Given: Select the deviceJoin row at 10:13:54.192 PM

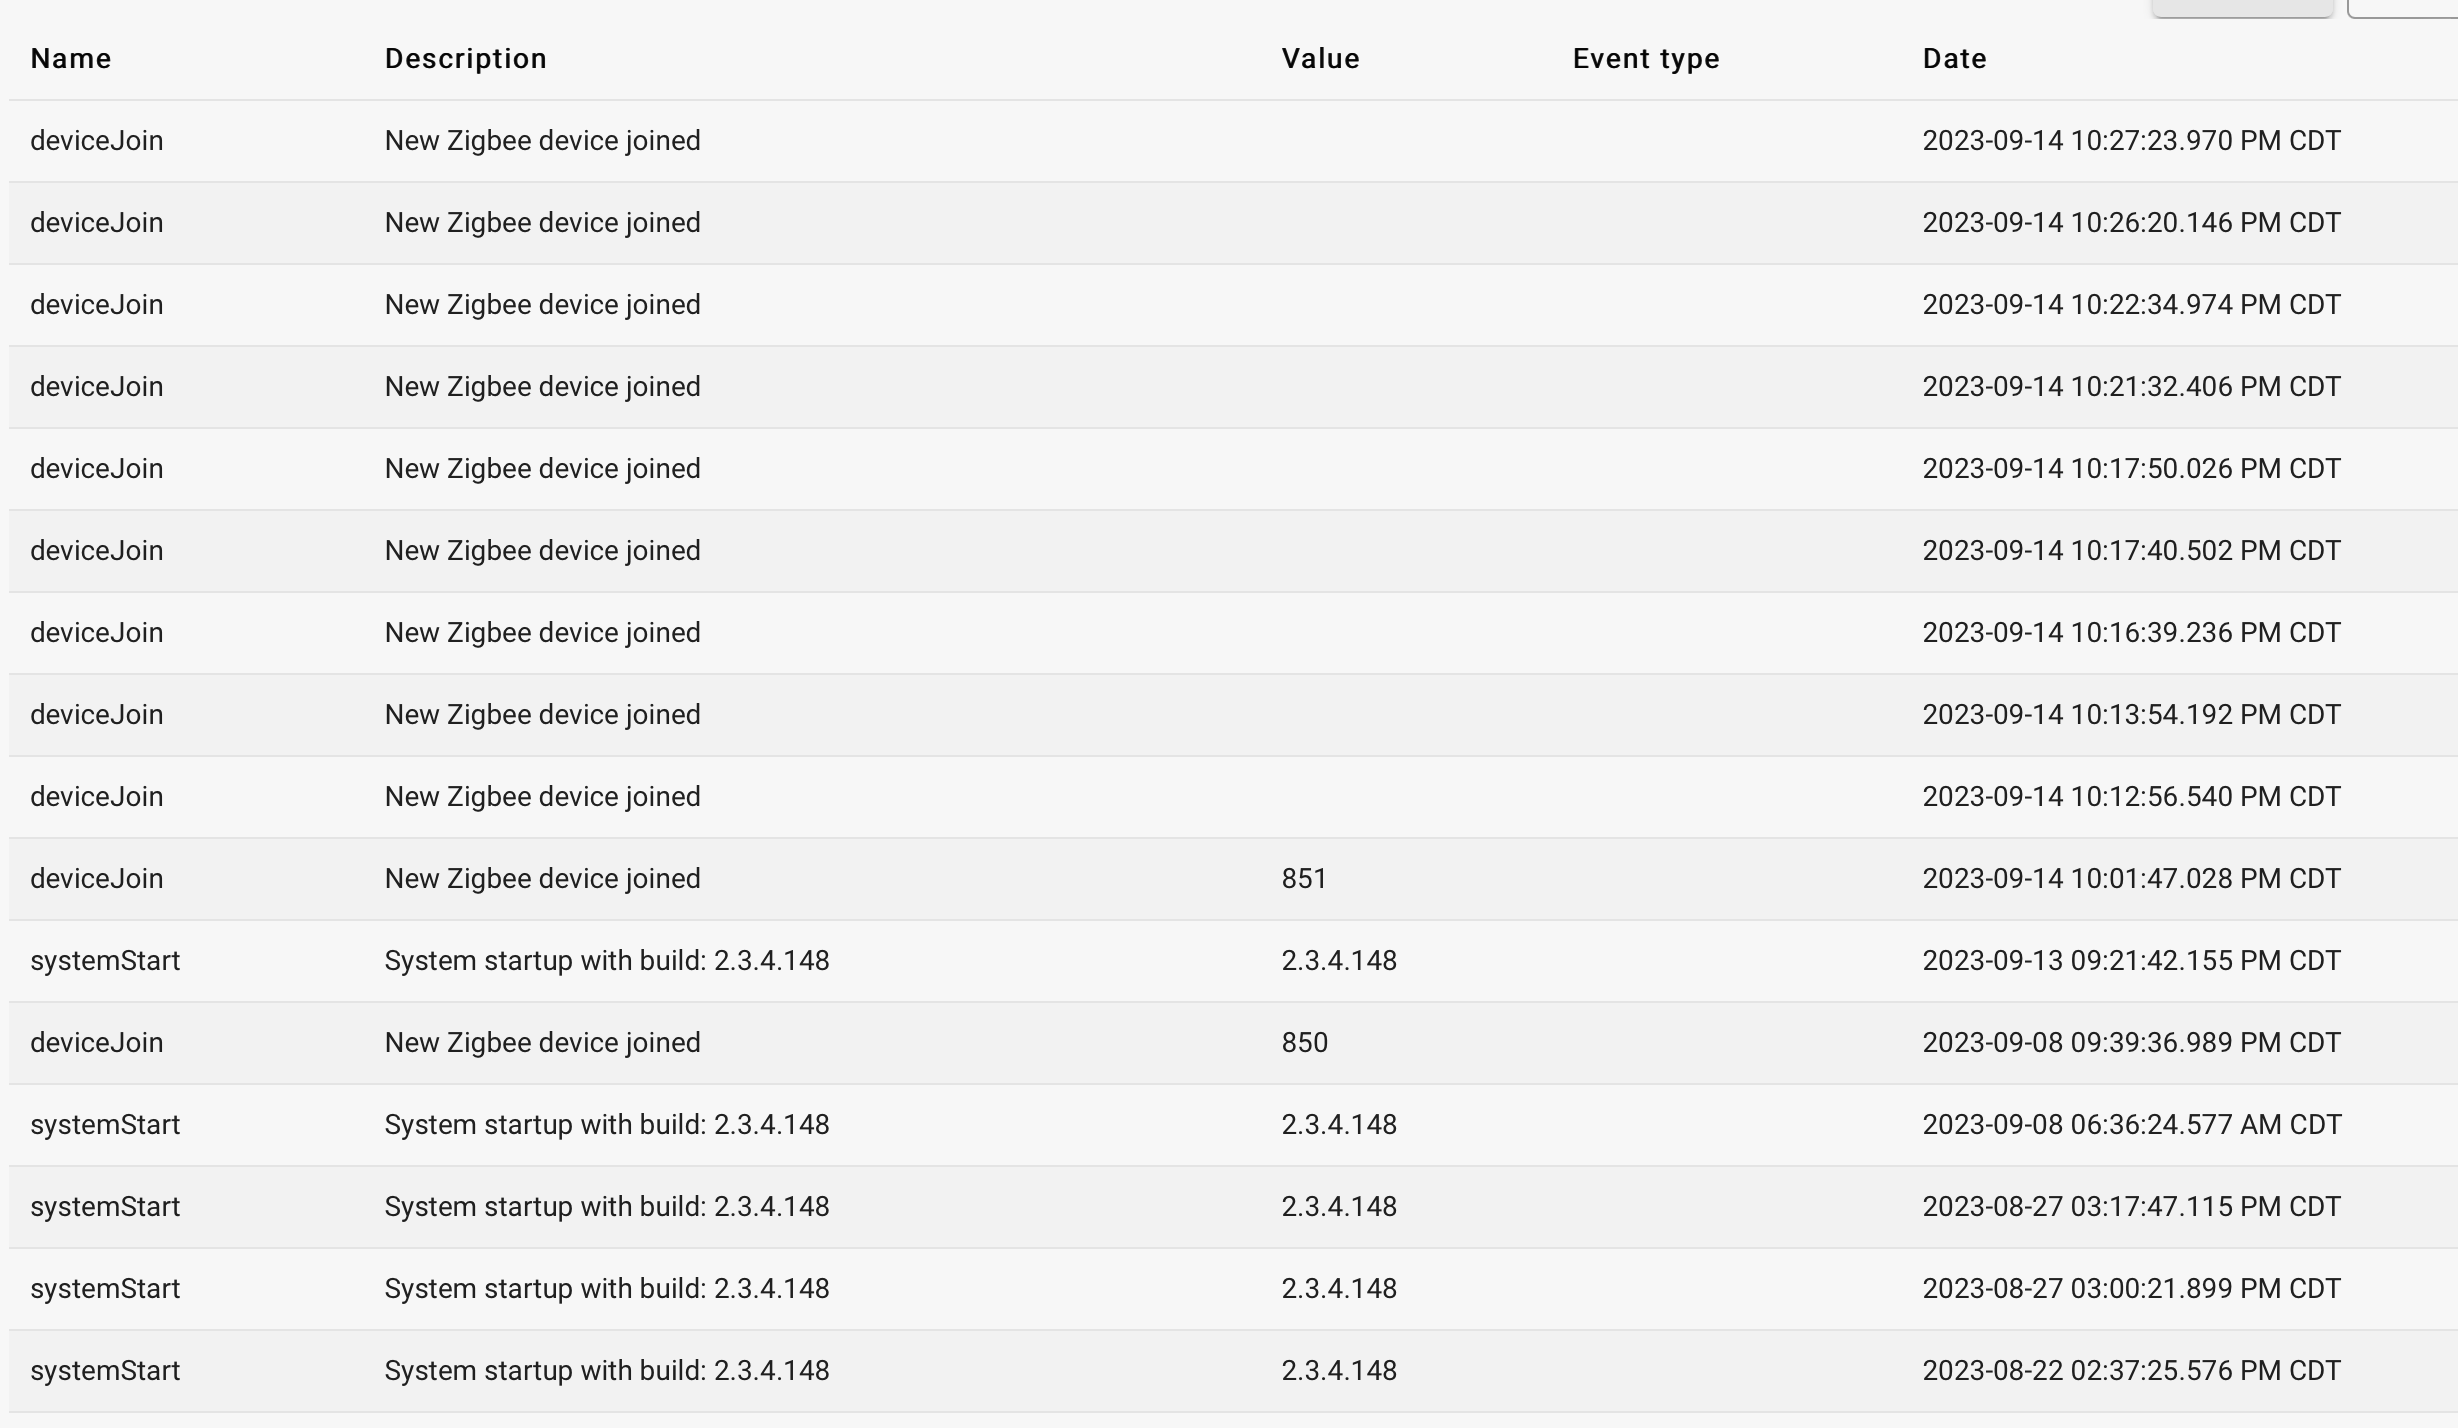Looking at the screenshot, I should pyautogui.click(x=1233, y=715).
